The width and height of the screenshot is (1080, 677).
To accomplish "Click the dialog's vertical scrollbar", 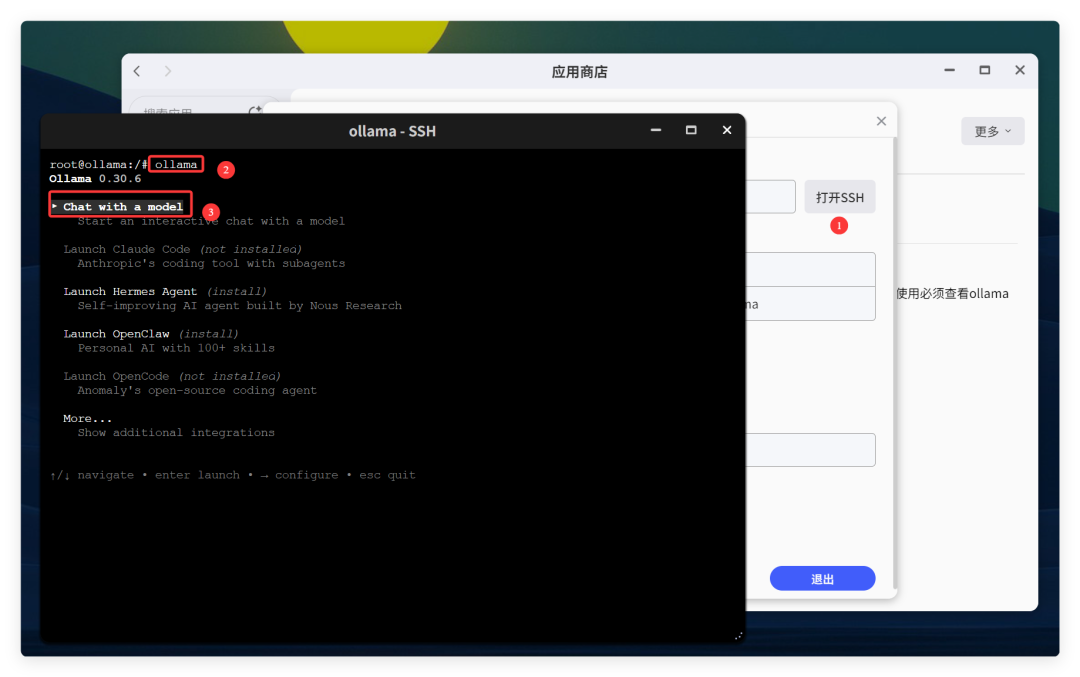I will tap(895, 364).
